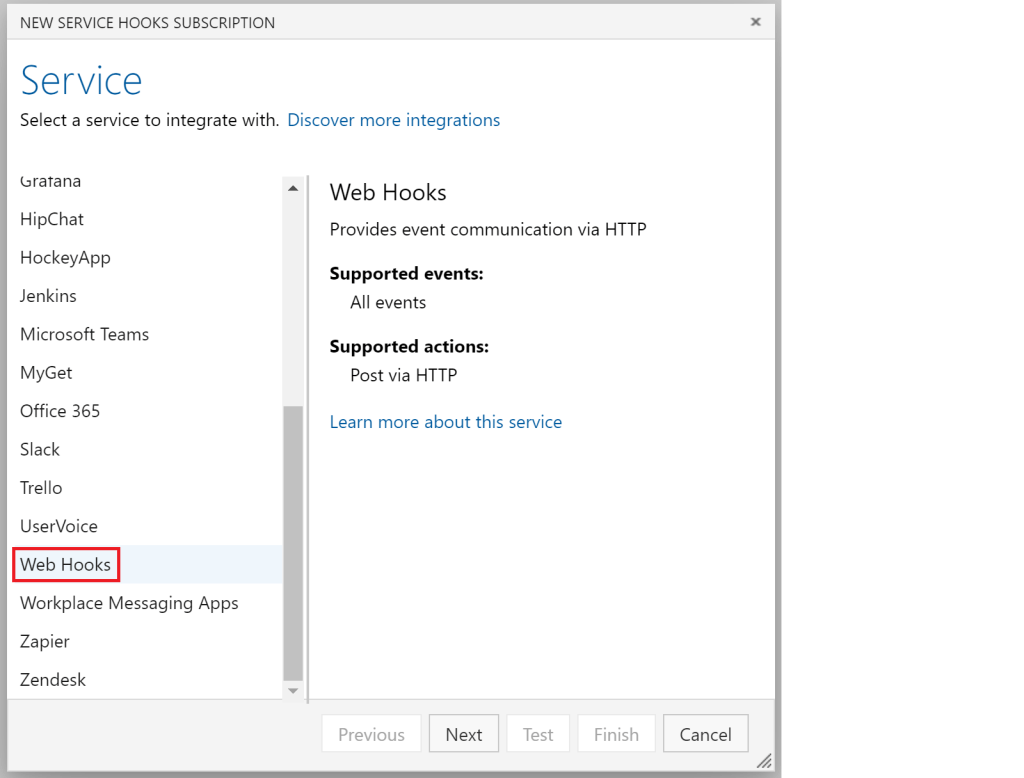Screen dimensions: 1024x778
Task: Select HockeyApp service
Action: [65, 258]
